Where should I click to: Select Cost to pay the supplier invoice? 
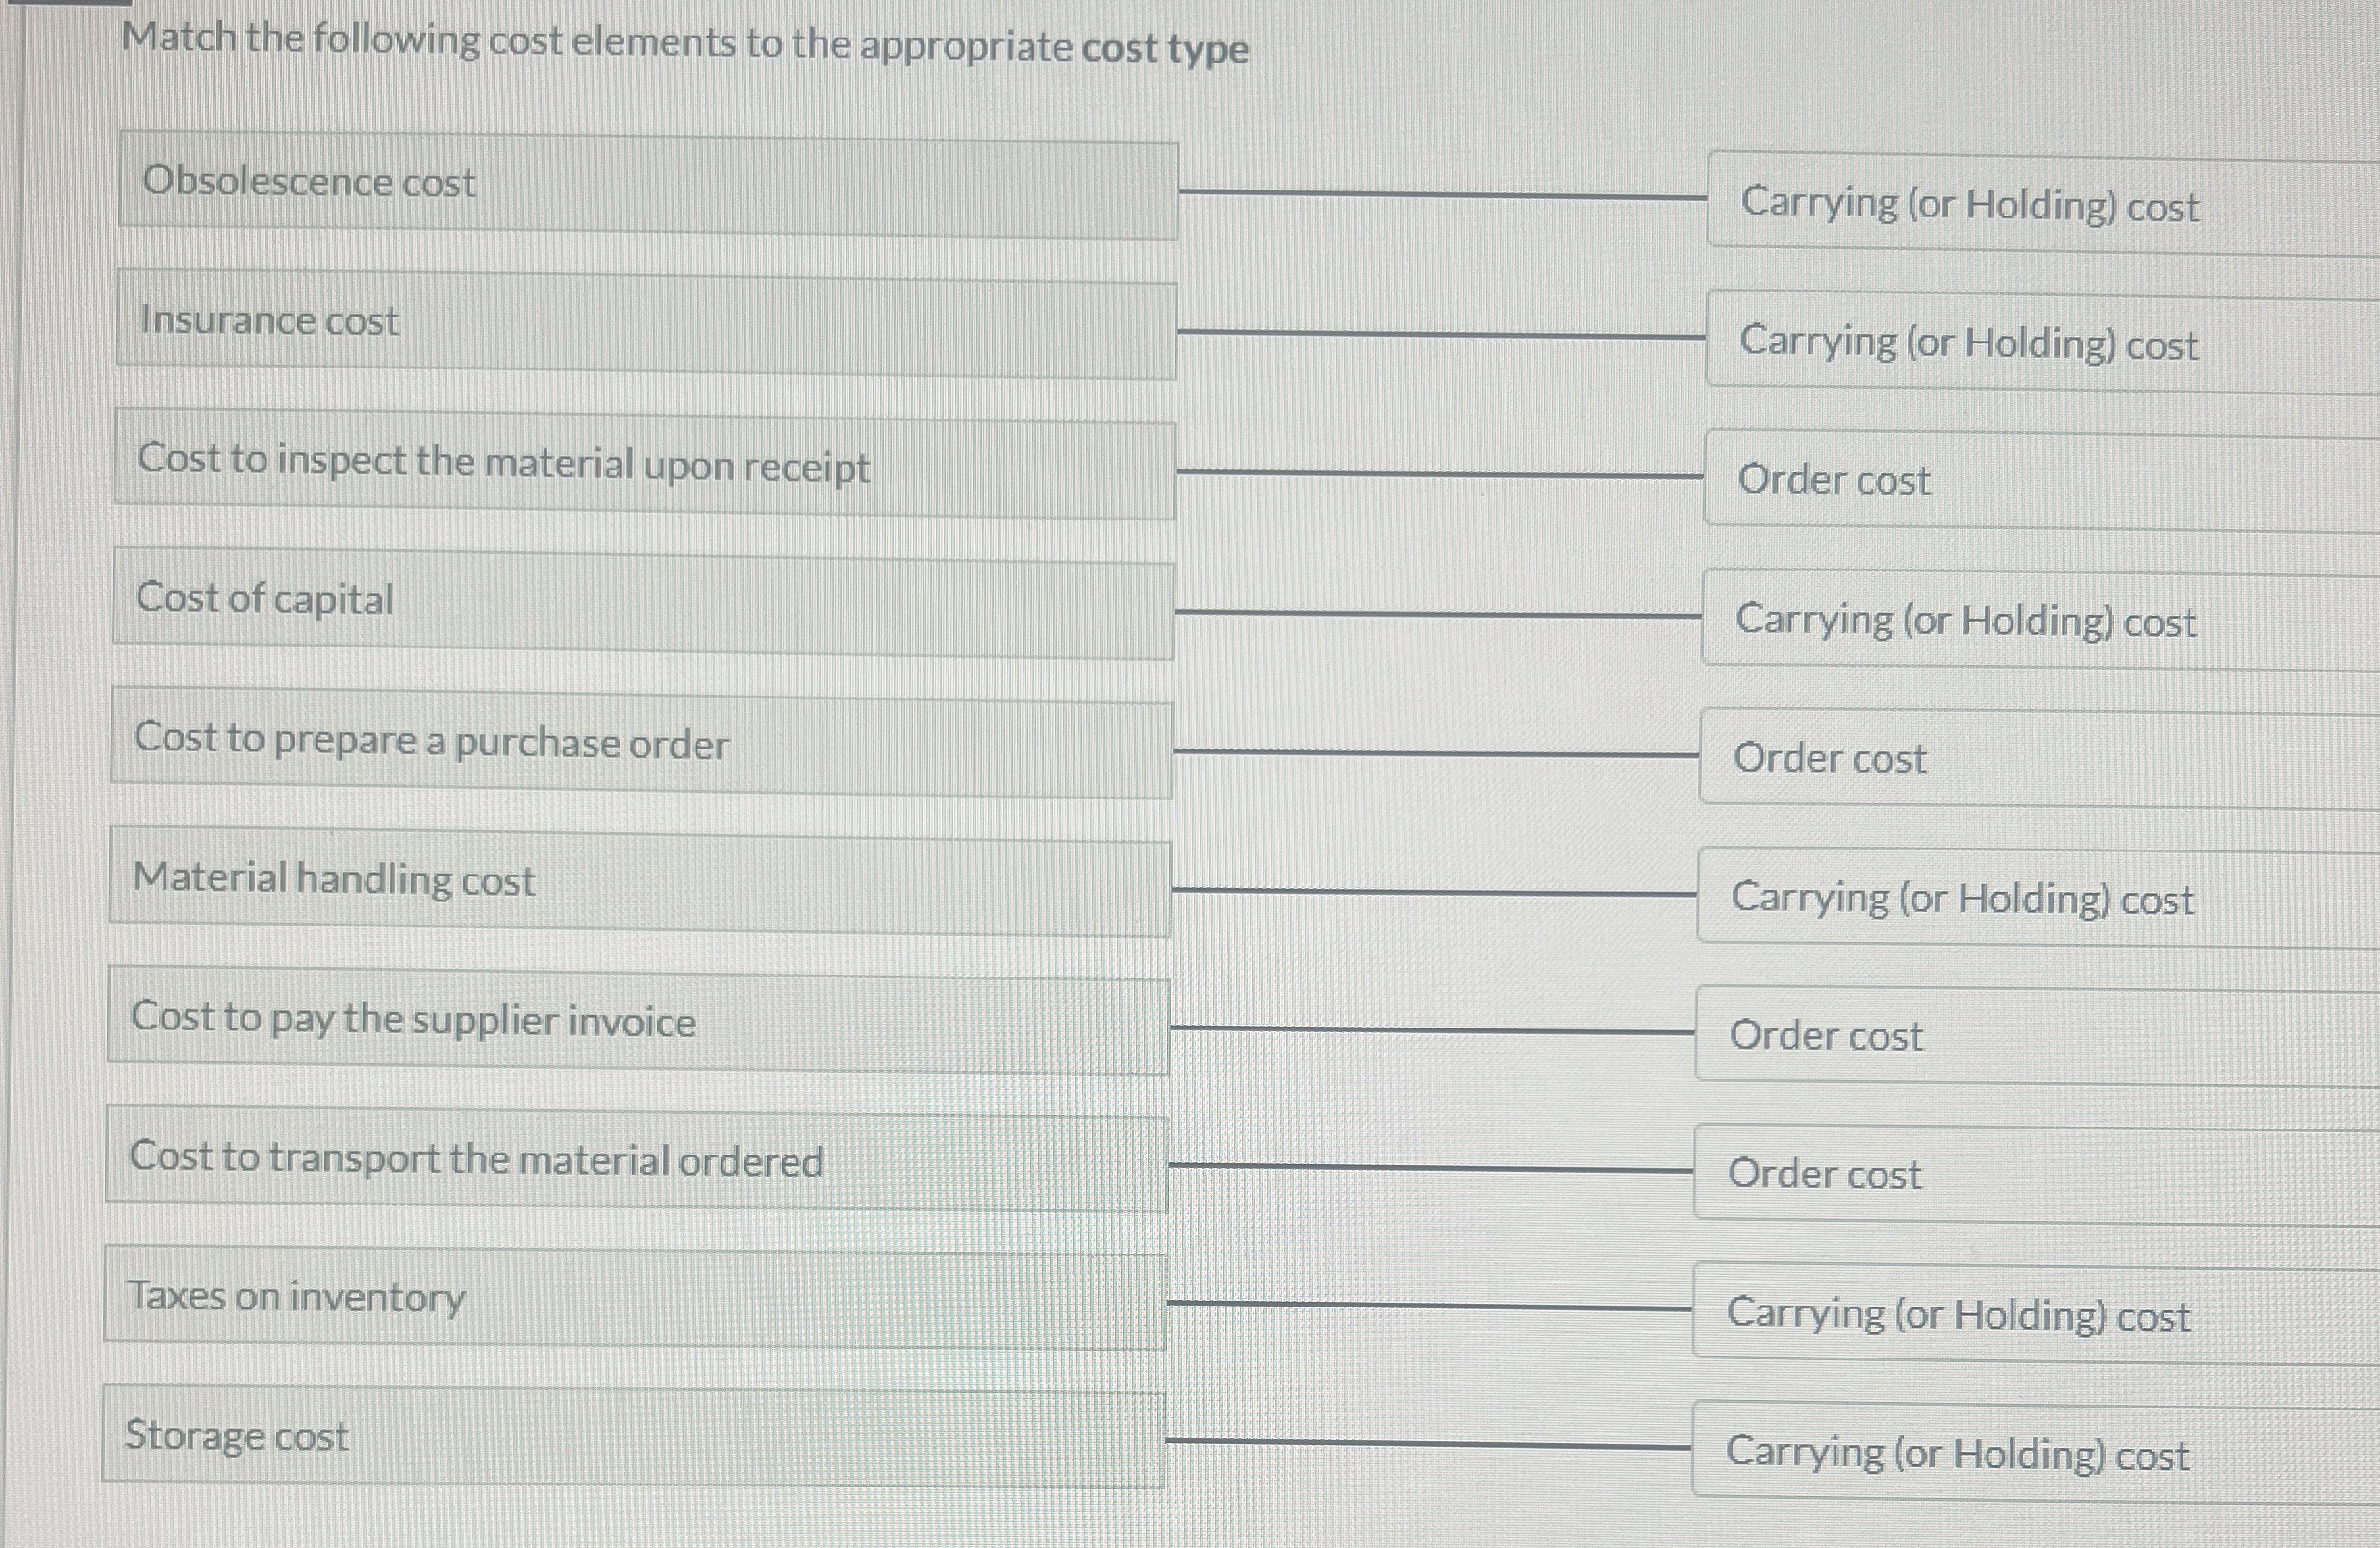pos(640,1022)
